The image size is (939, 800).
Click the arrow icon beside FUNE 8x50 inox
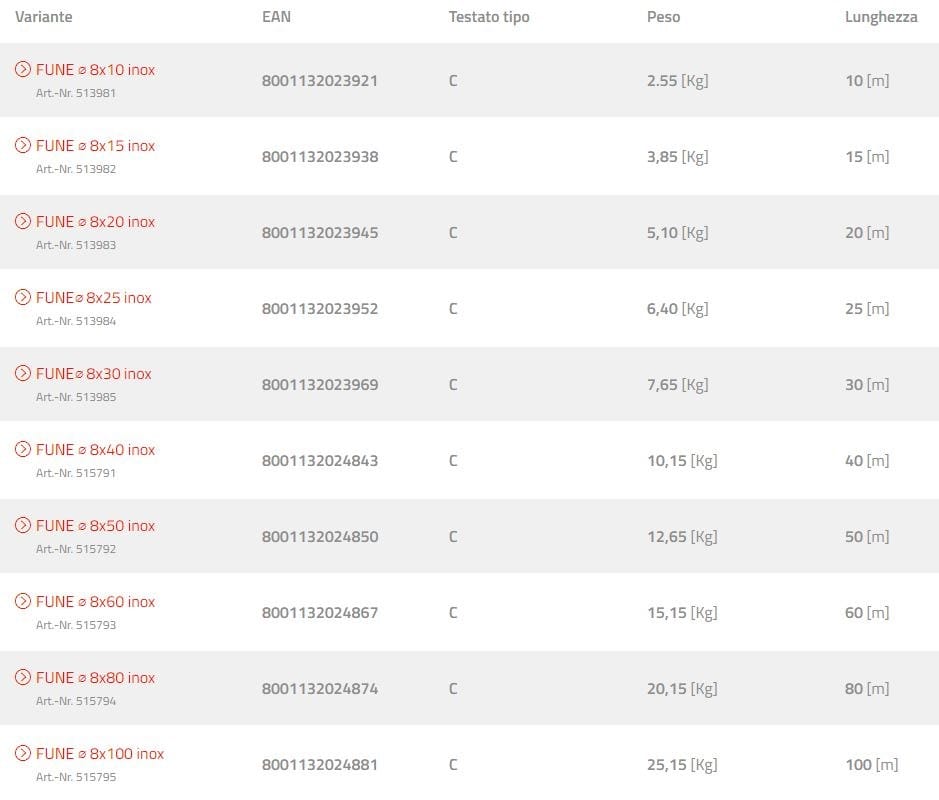click(23, 525)
